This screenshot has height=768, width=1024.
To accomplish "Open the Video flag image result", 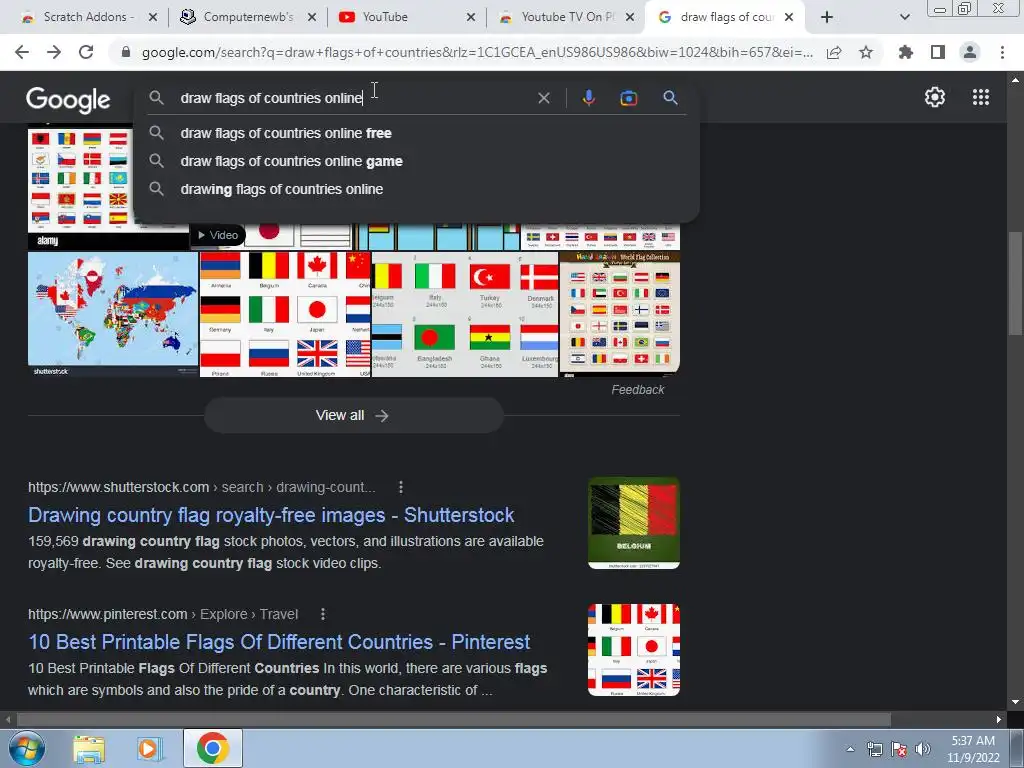I will tap(272, 236).
